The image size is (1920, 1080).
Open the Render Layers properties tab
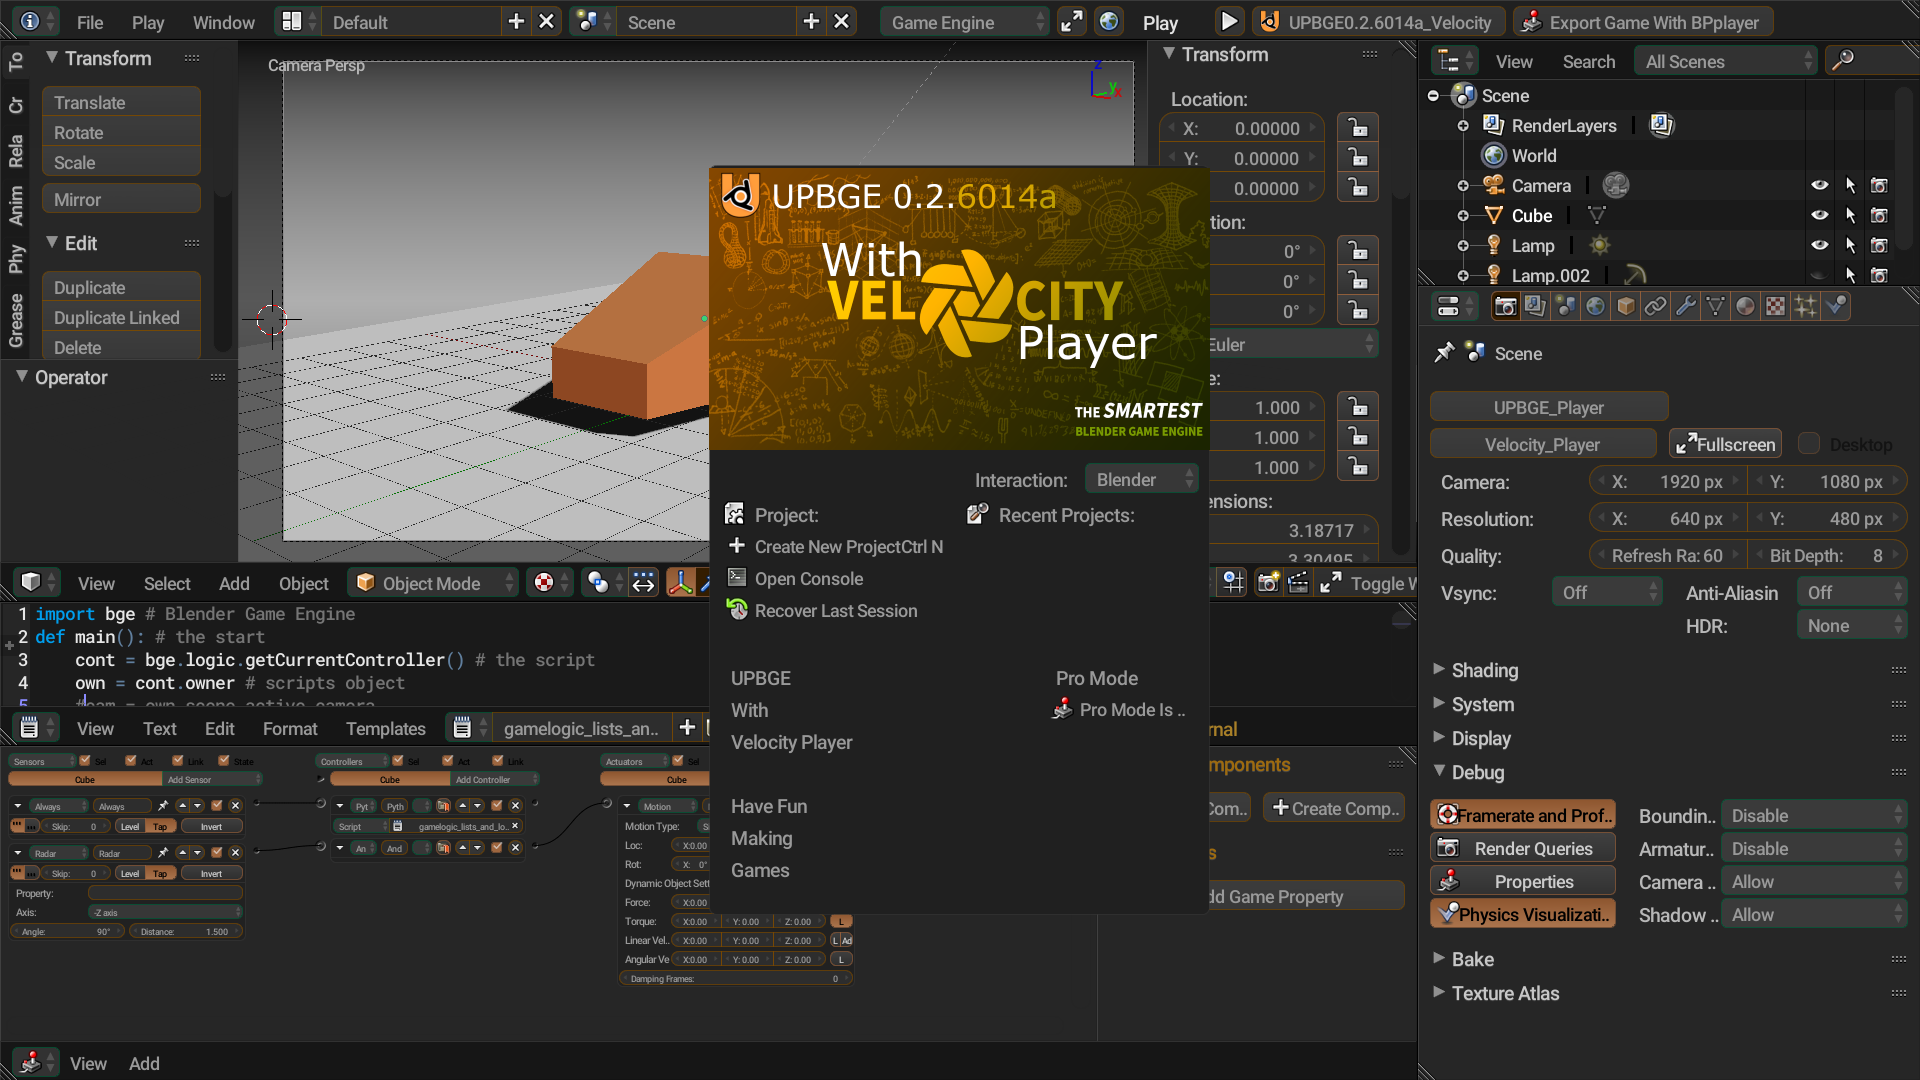pyautogui.click(x=1535, y=307)
